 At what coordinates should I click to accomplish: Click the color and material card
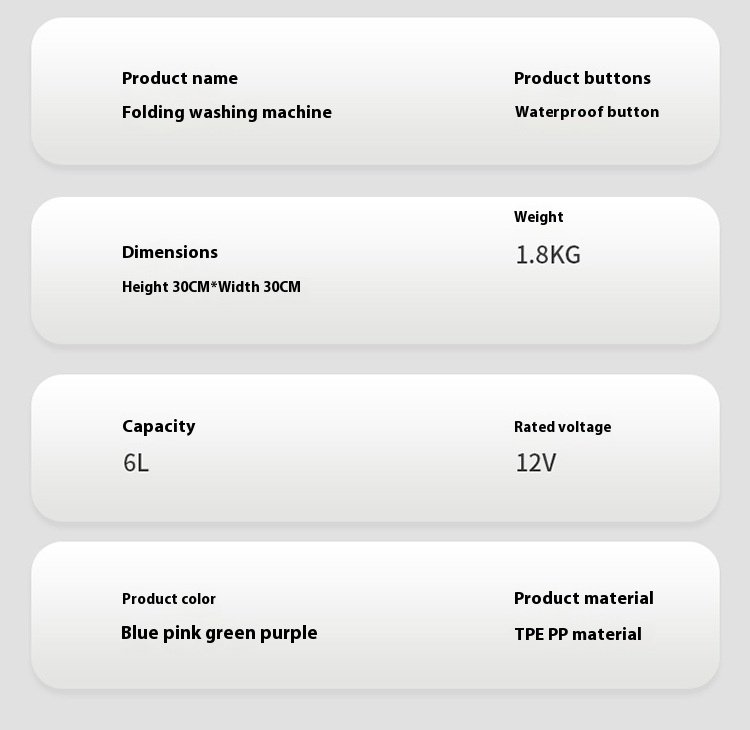click(375, 615)
